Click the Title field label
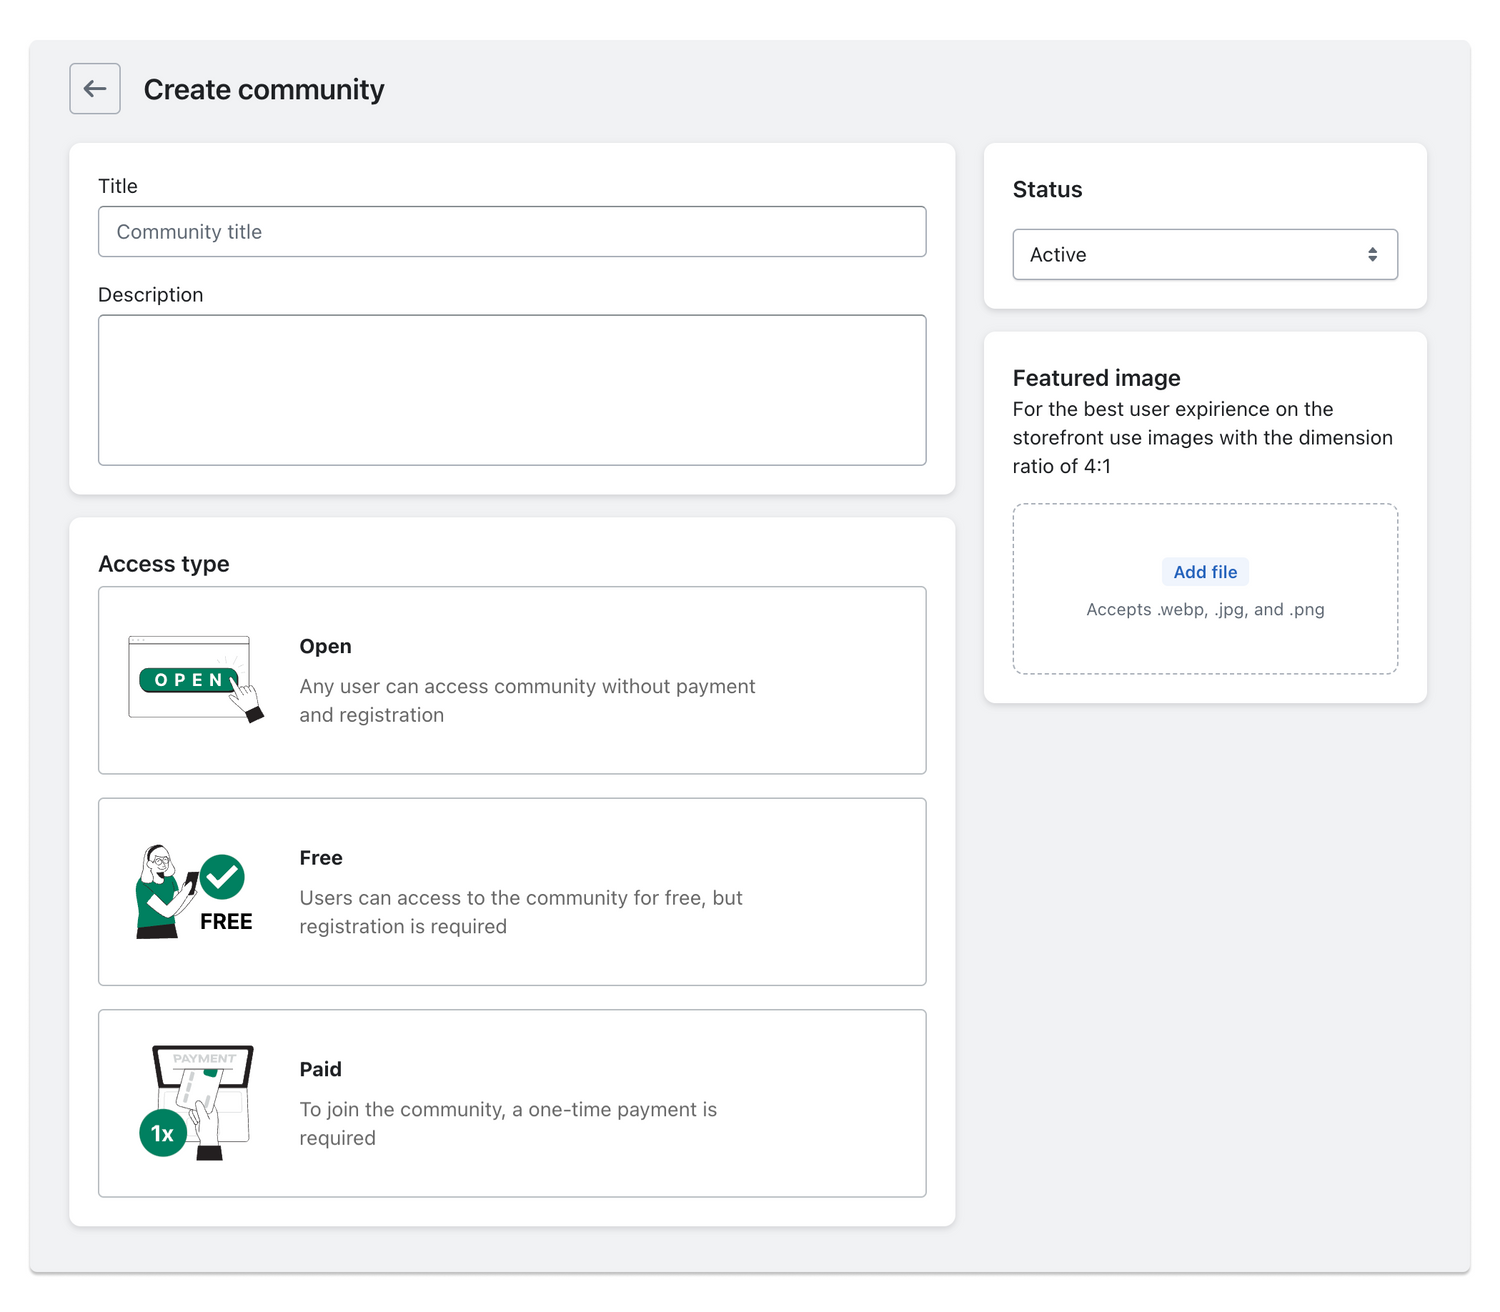1500x1312 pixels. (118, 186)
